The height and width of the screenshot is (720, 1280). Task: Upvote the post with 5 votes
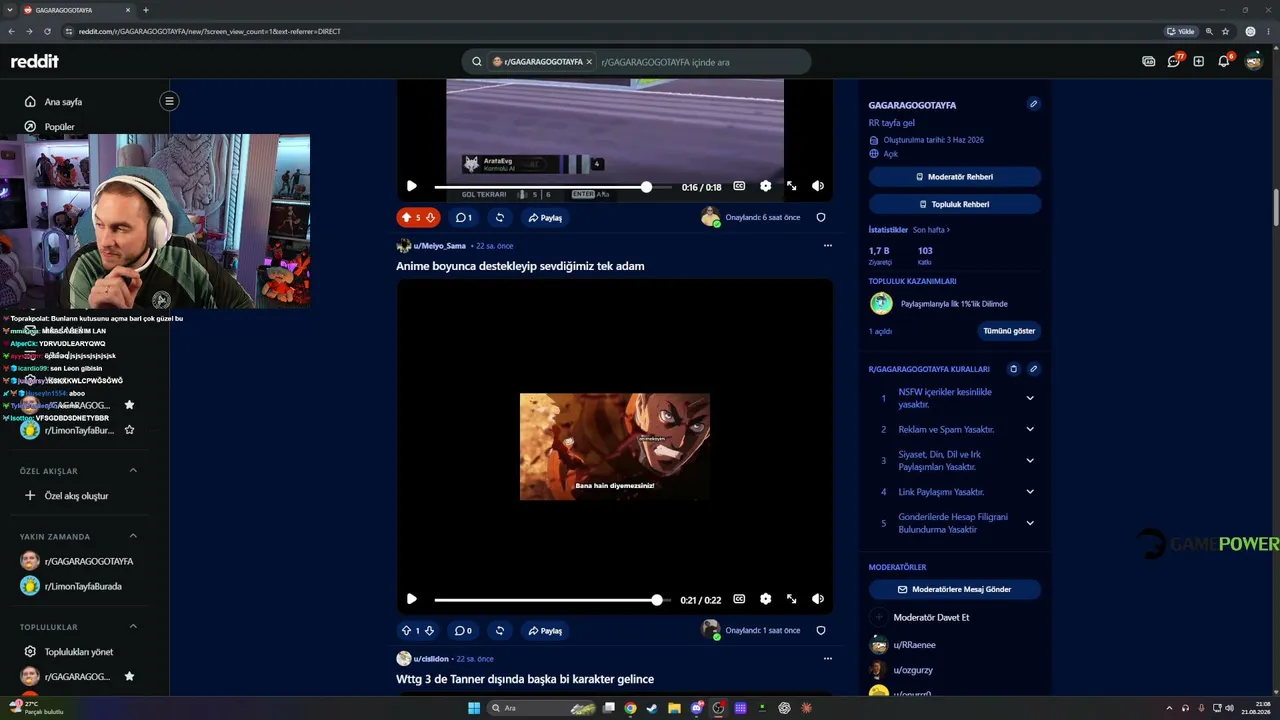[406, 217]
